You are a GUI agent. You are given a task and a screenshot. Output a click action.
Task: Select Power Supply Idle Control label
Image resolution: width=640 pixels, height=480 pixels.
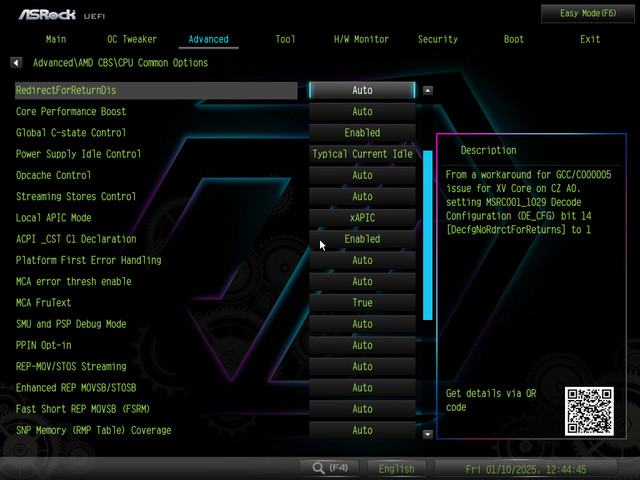(x=78, y=154)
